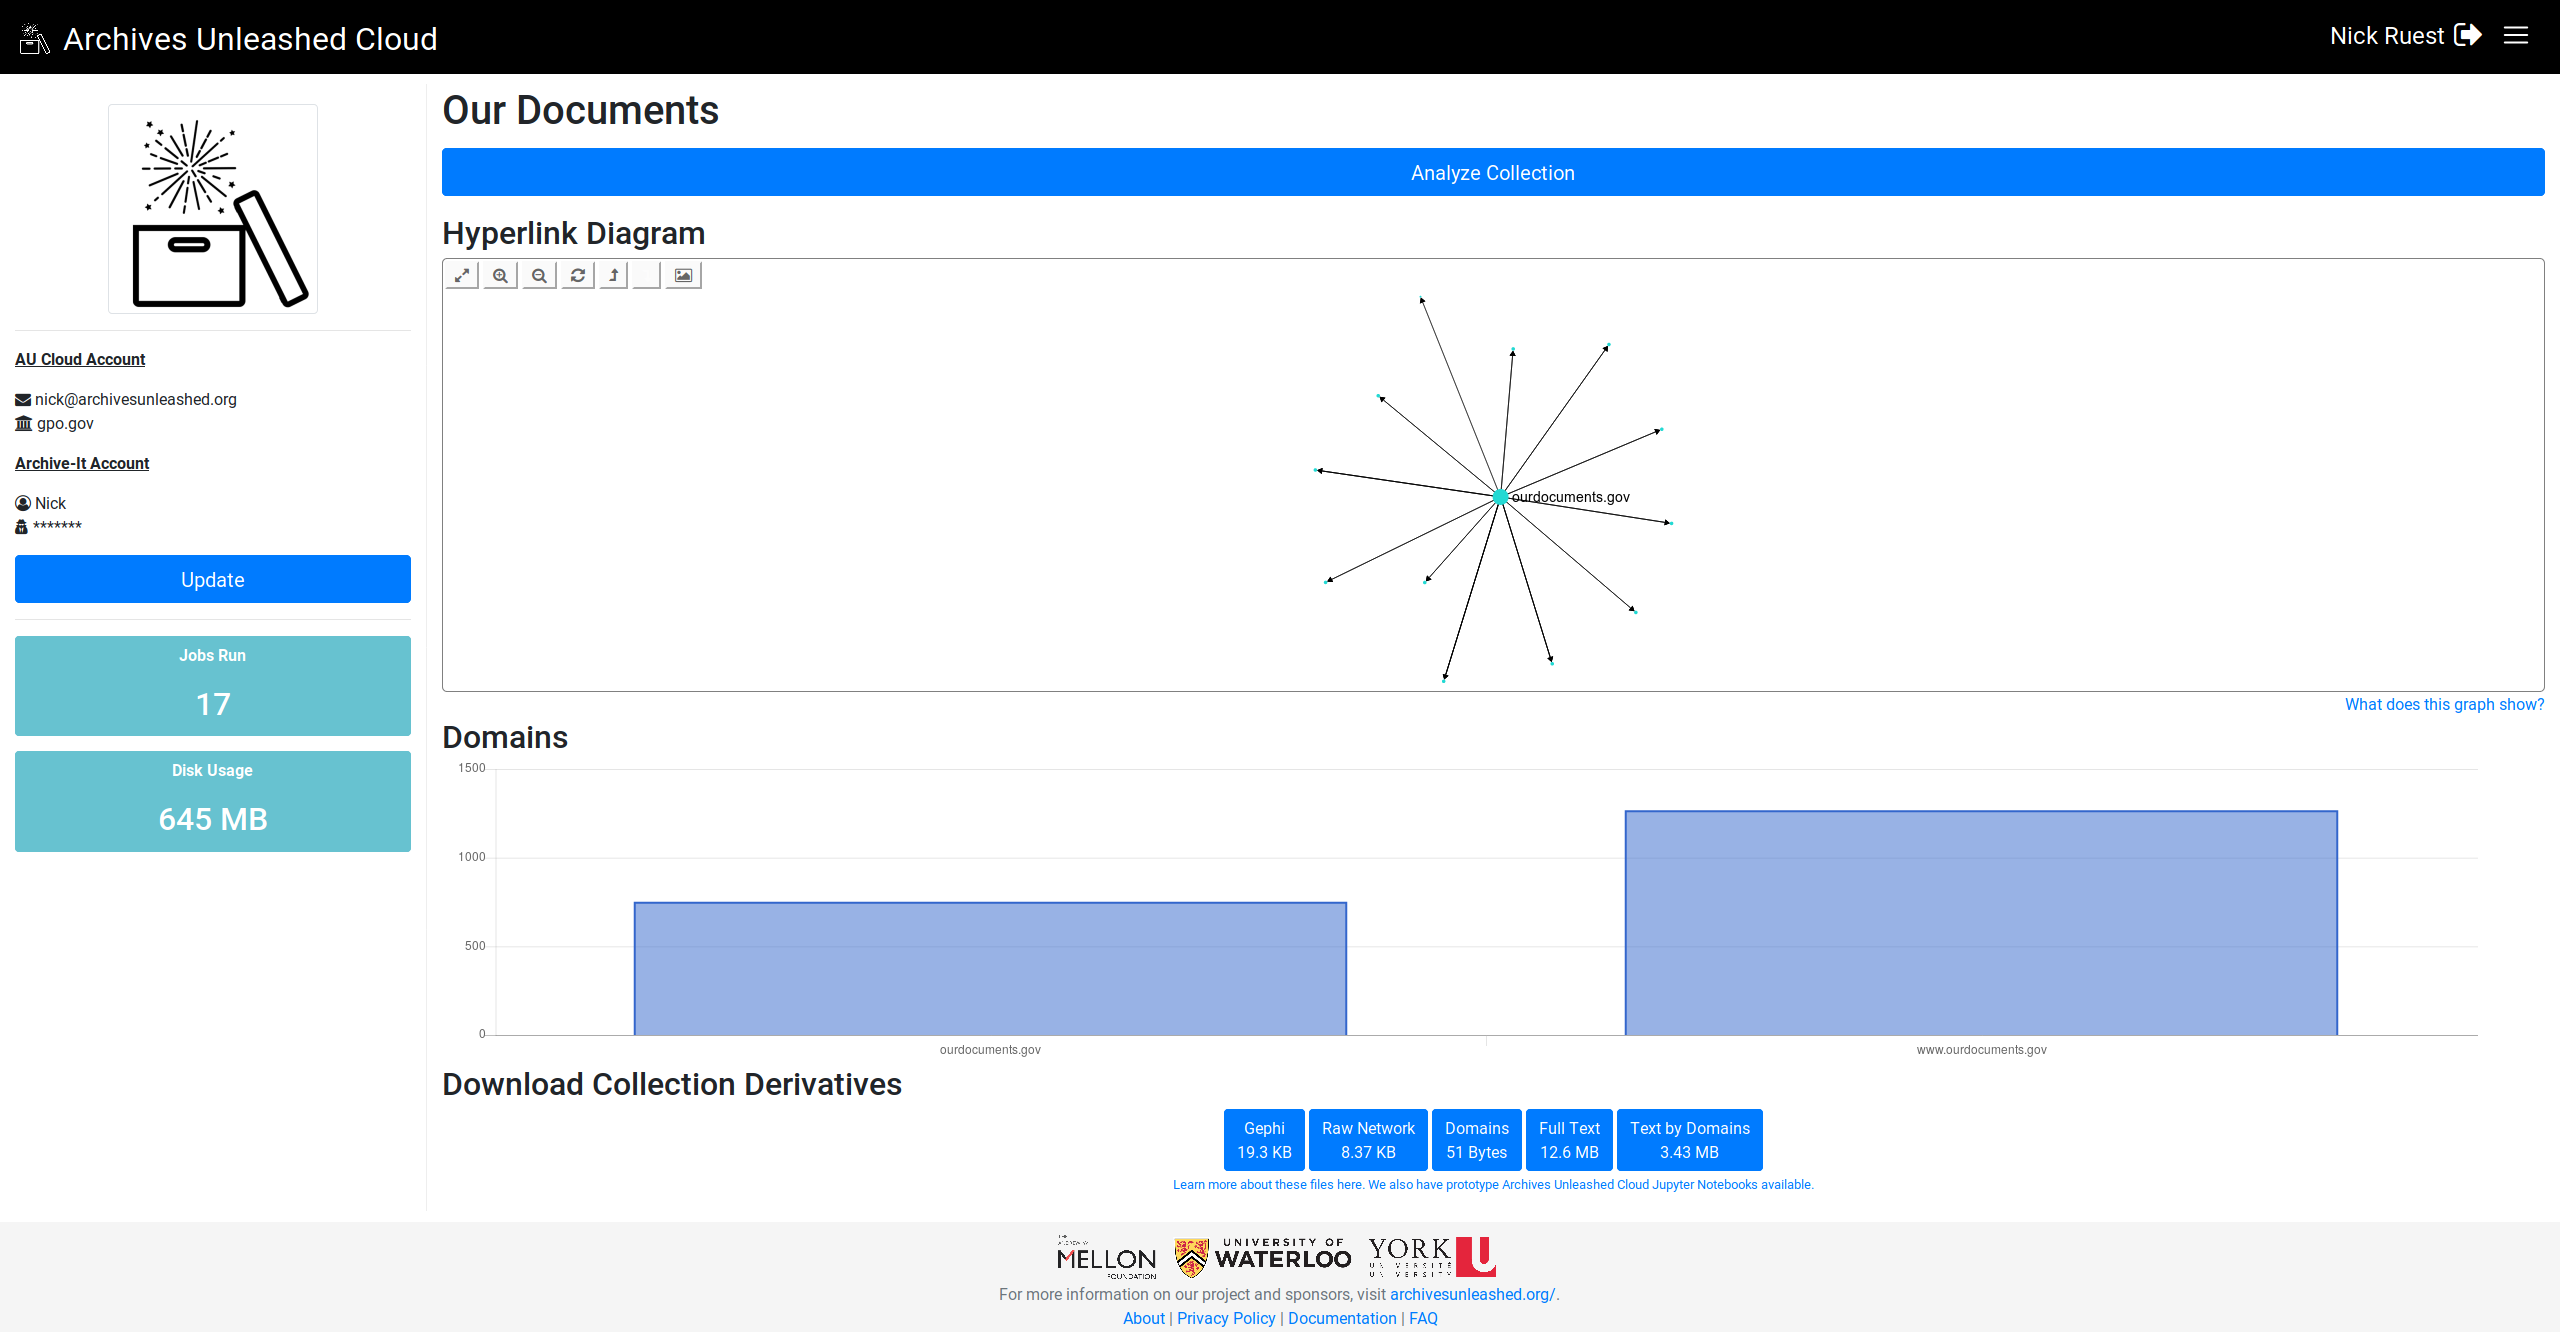Open the FAQ footer link
The image size is (2560, 1332).
pyautogui.click(x=1423, y=1318)
